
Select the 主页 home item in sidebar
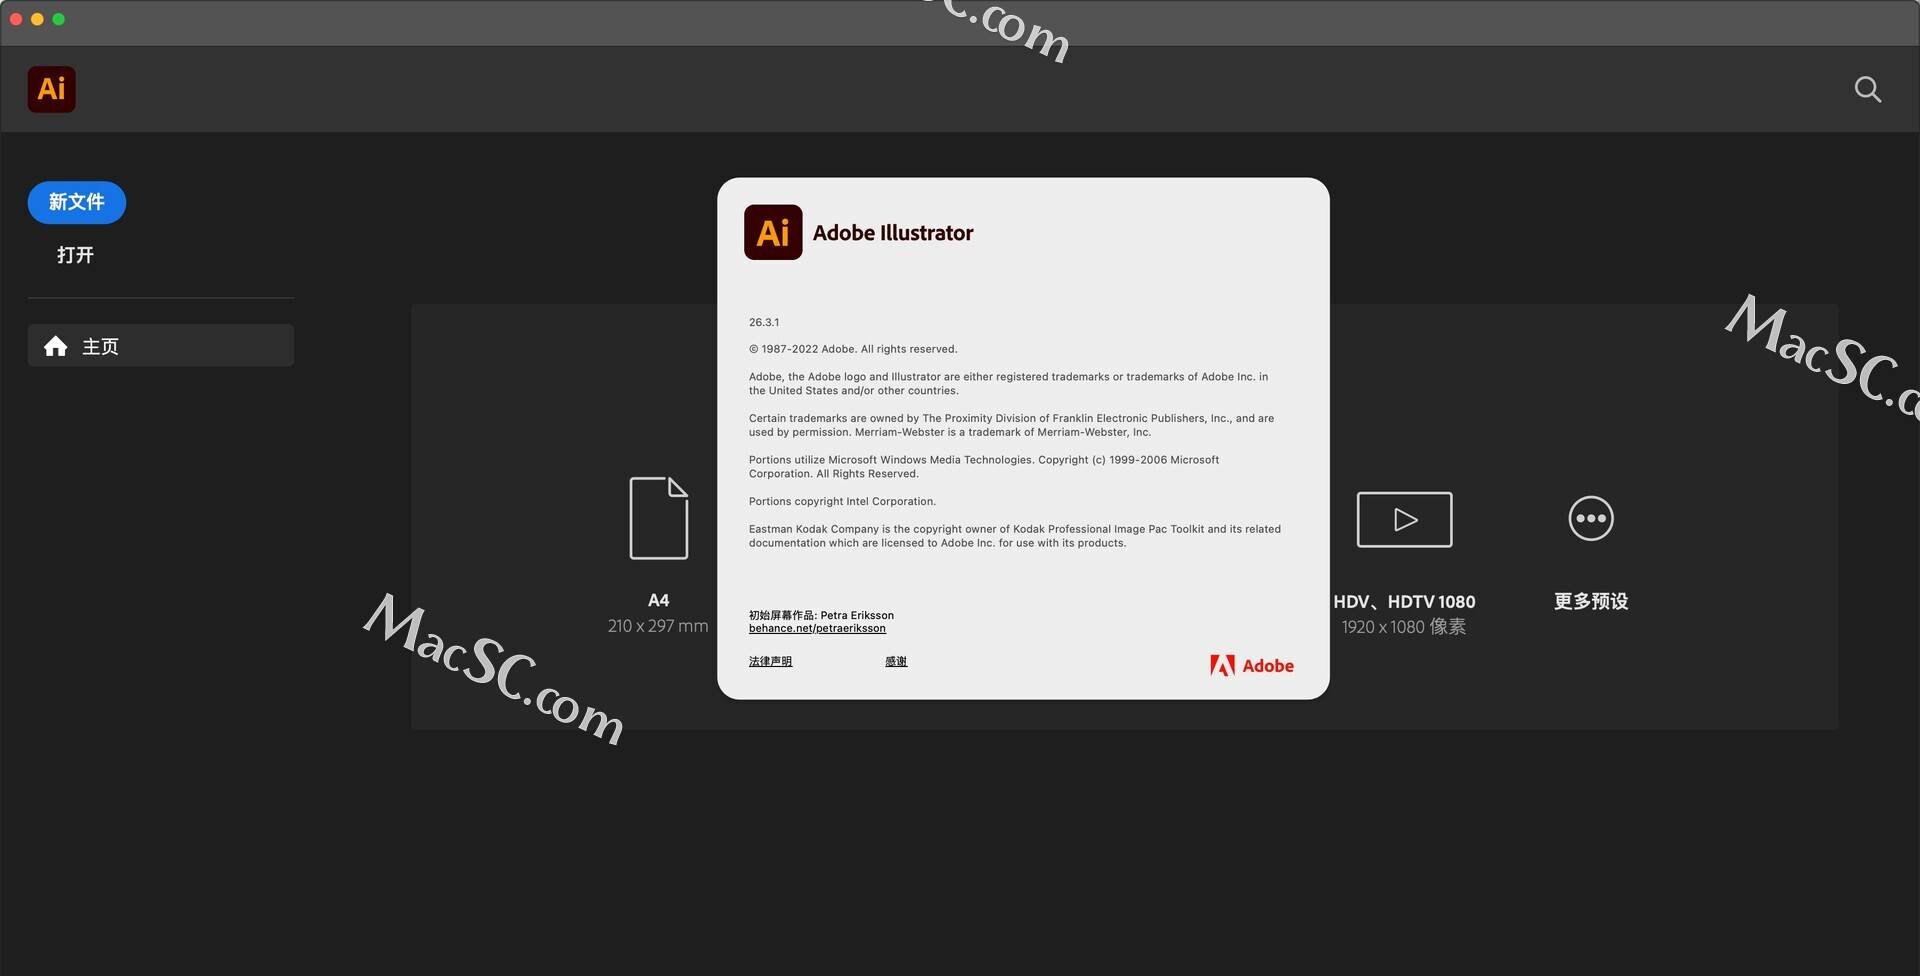click(161, 346)
